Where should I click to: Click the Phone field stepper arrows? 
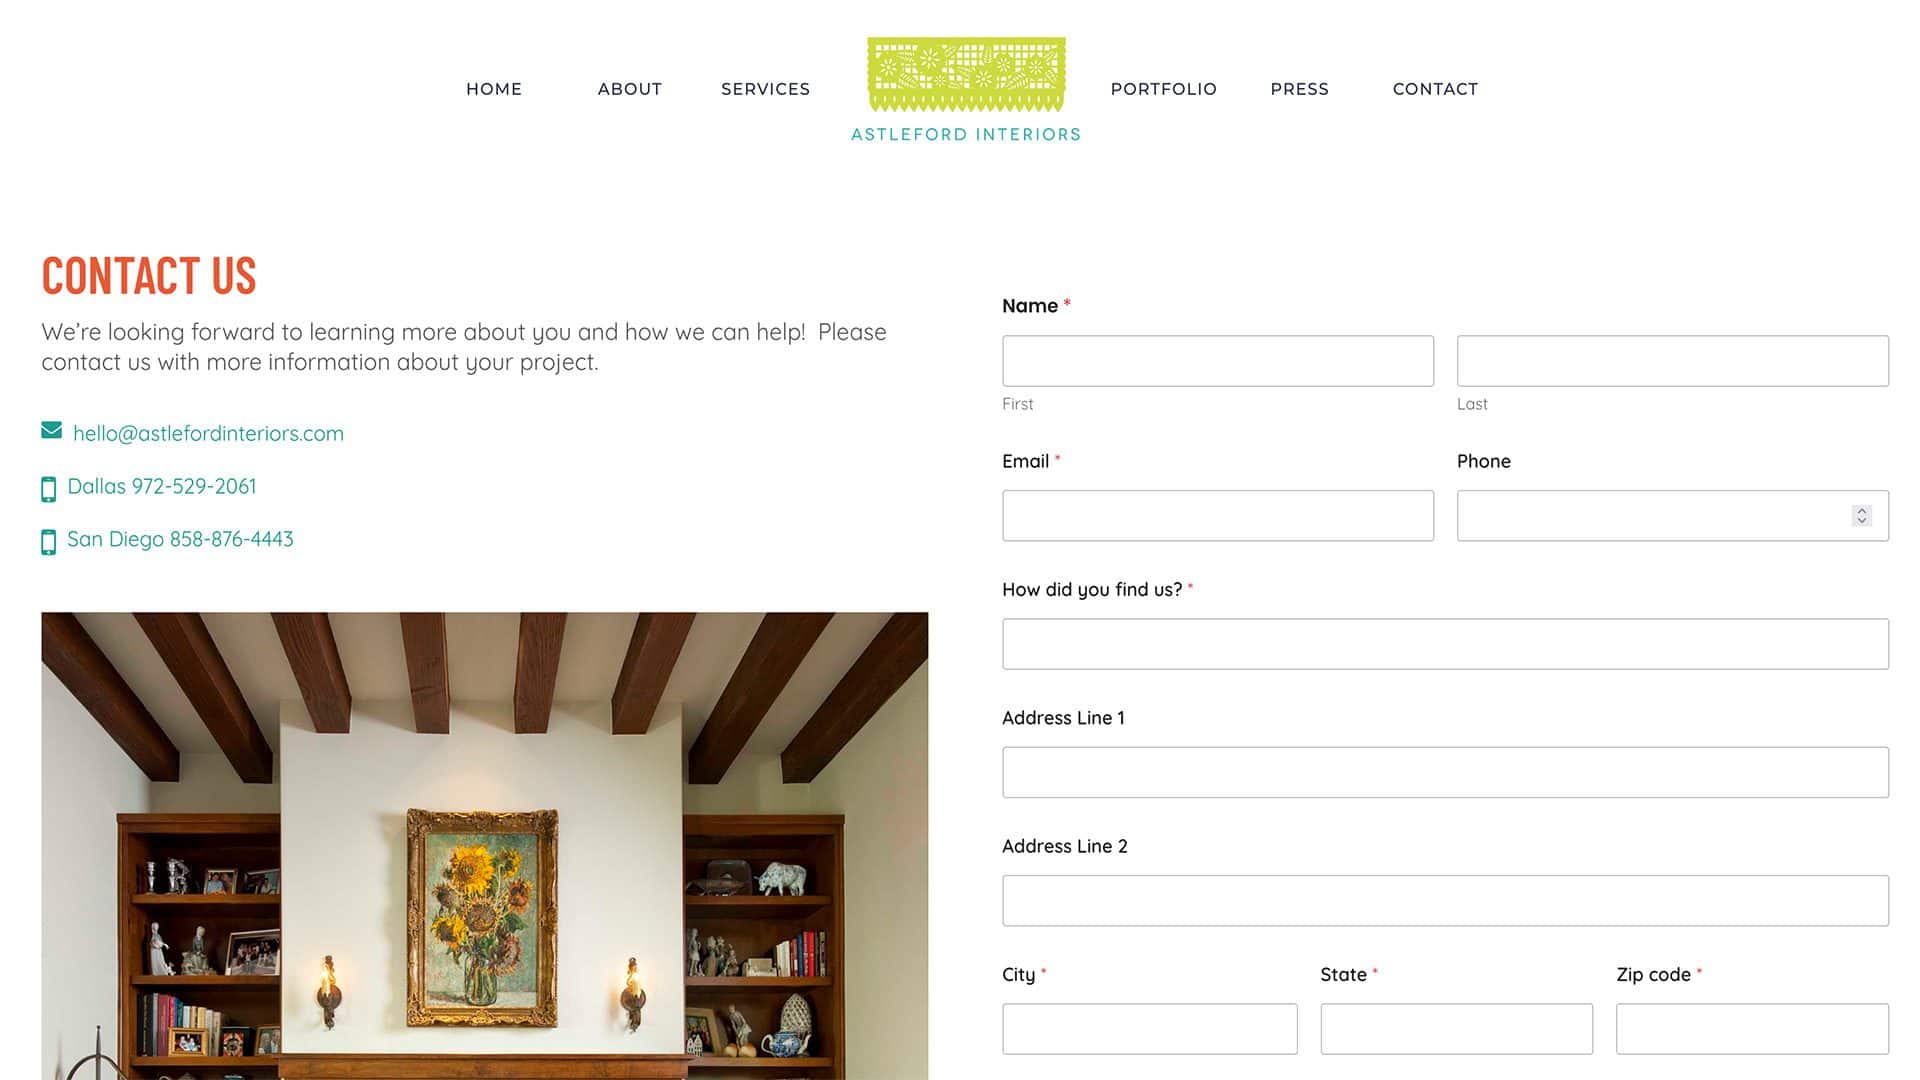[x=1861, y=516]
